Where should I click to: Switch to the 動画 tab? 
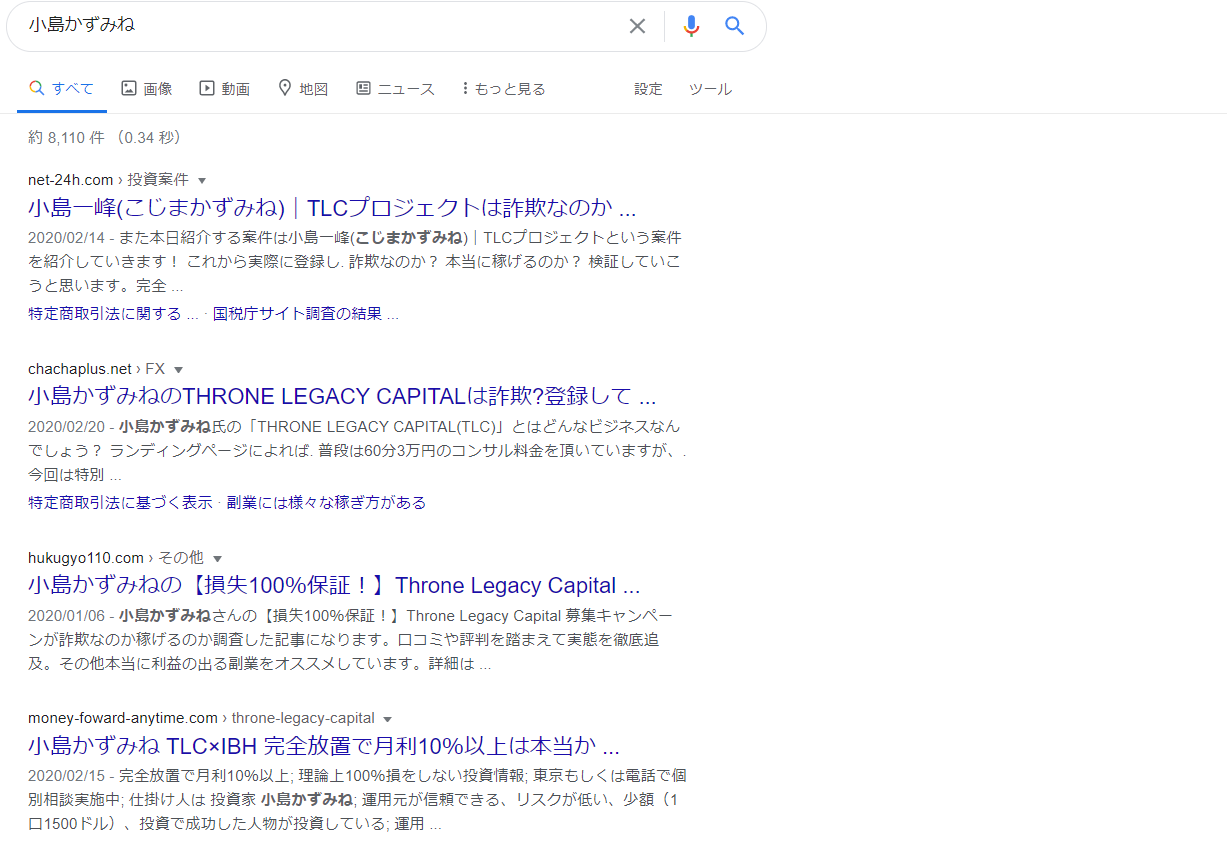[225, 89]
